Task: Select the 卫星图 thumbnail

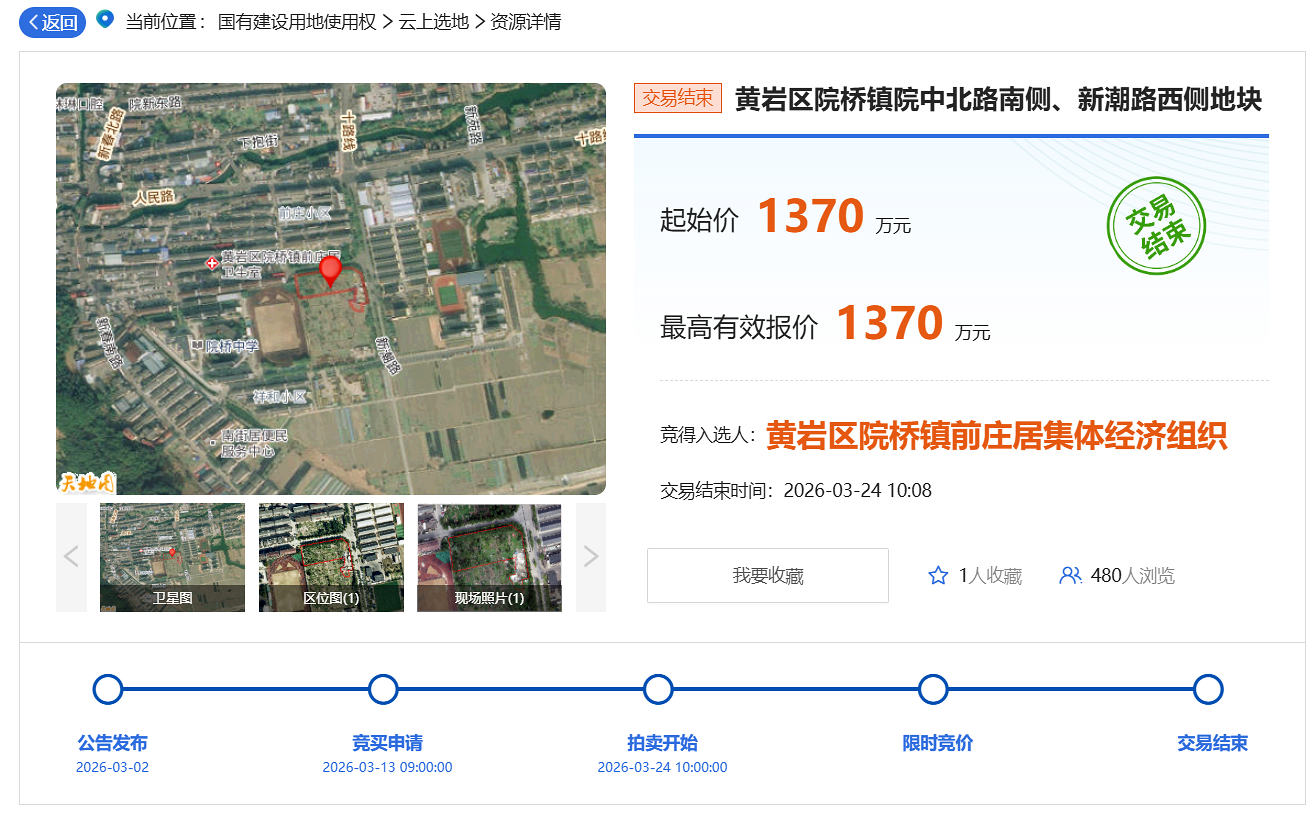Action: coord(172,557)
